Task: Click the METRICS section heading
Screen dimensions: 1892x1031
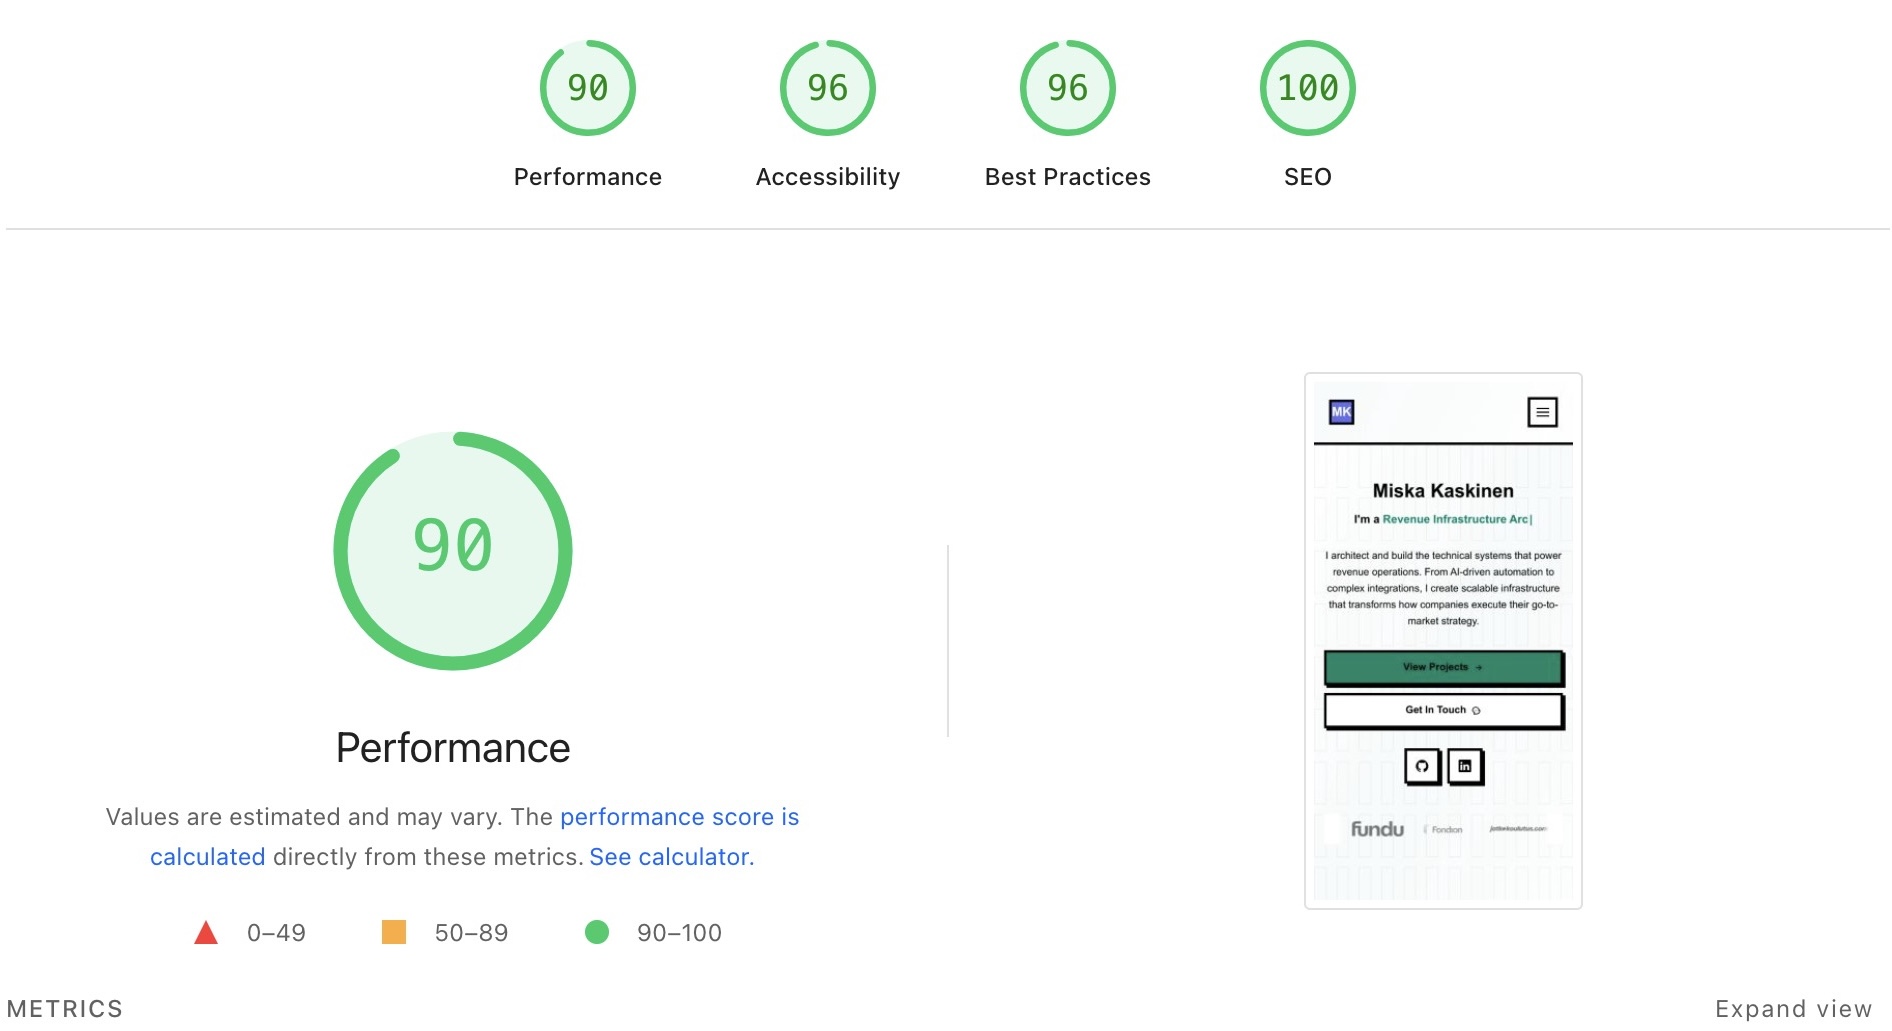Action: click(x=65, y=1009)
